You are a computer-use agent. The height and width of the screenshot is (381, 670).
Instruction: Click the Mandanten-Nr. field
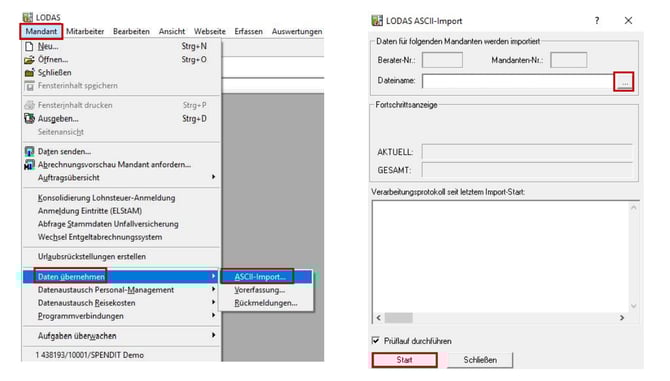pyautogui.click(x=569, y=60)
